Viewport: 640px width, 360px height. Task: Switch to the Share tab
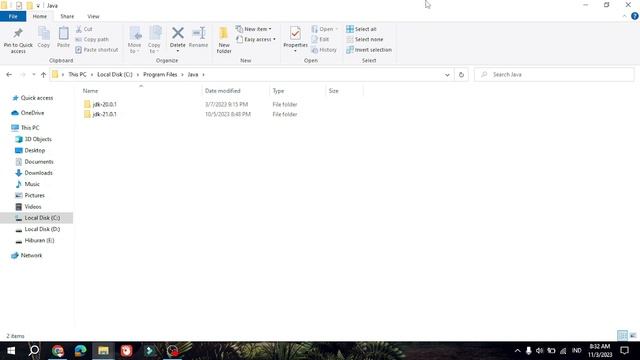click(67, 16)
